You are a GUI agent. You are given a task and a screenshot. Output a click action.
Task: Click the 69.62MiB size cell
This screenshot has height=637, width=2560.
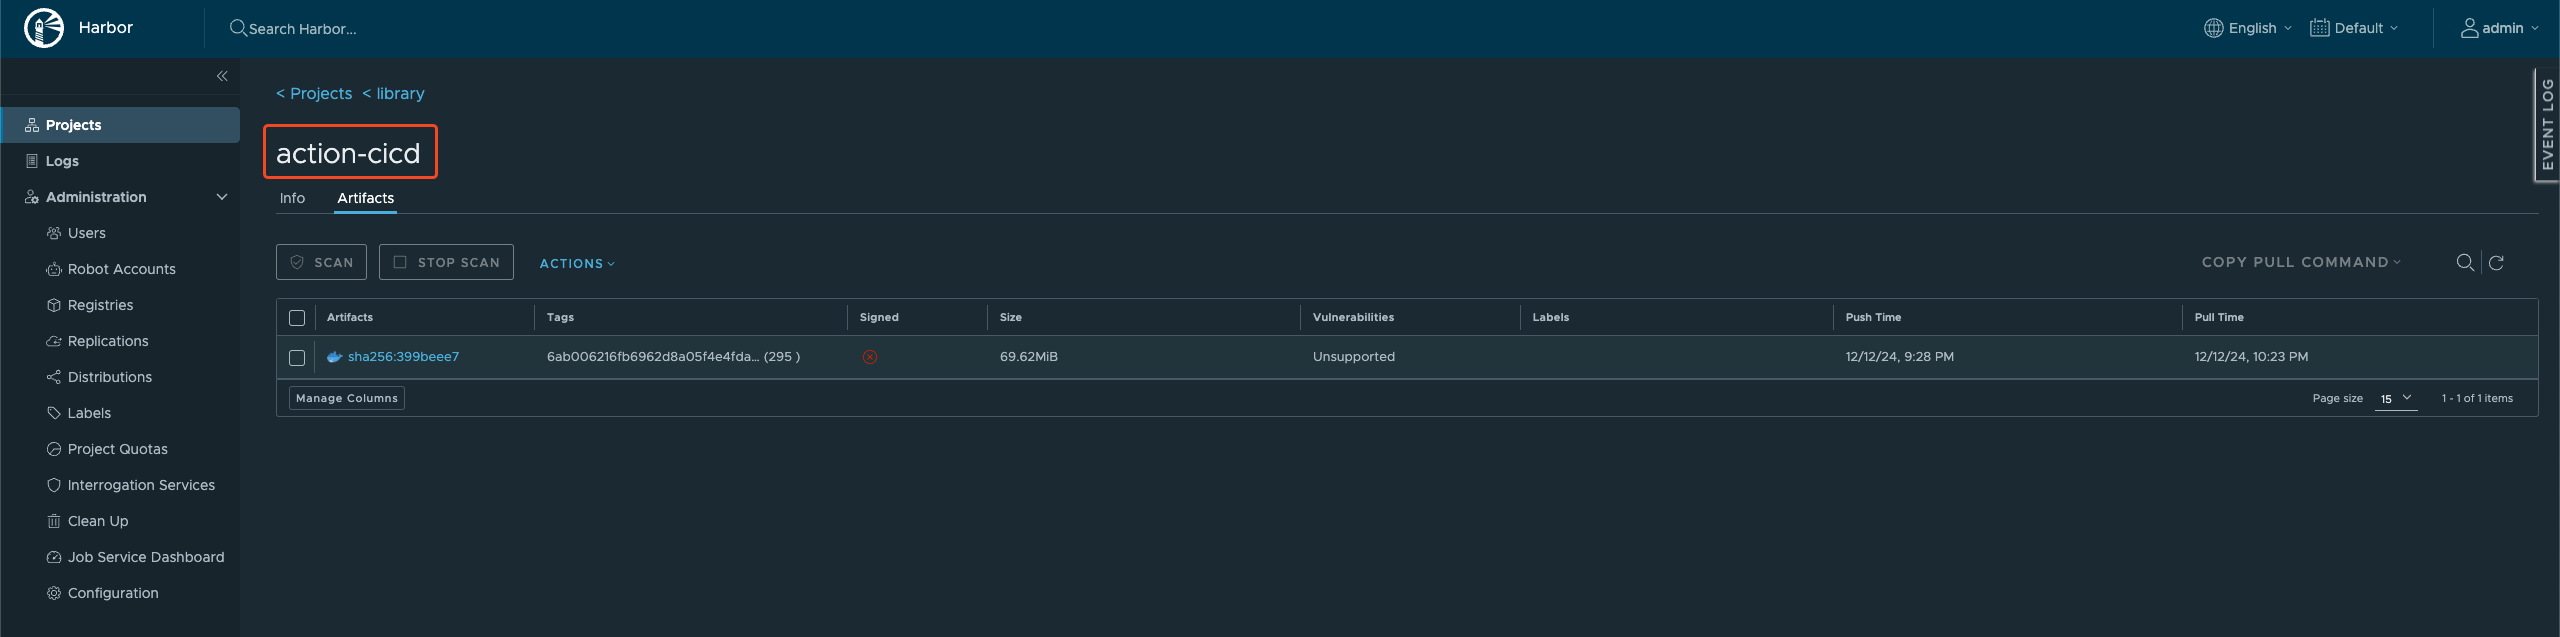point(1029,357)
